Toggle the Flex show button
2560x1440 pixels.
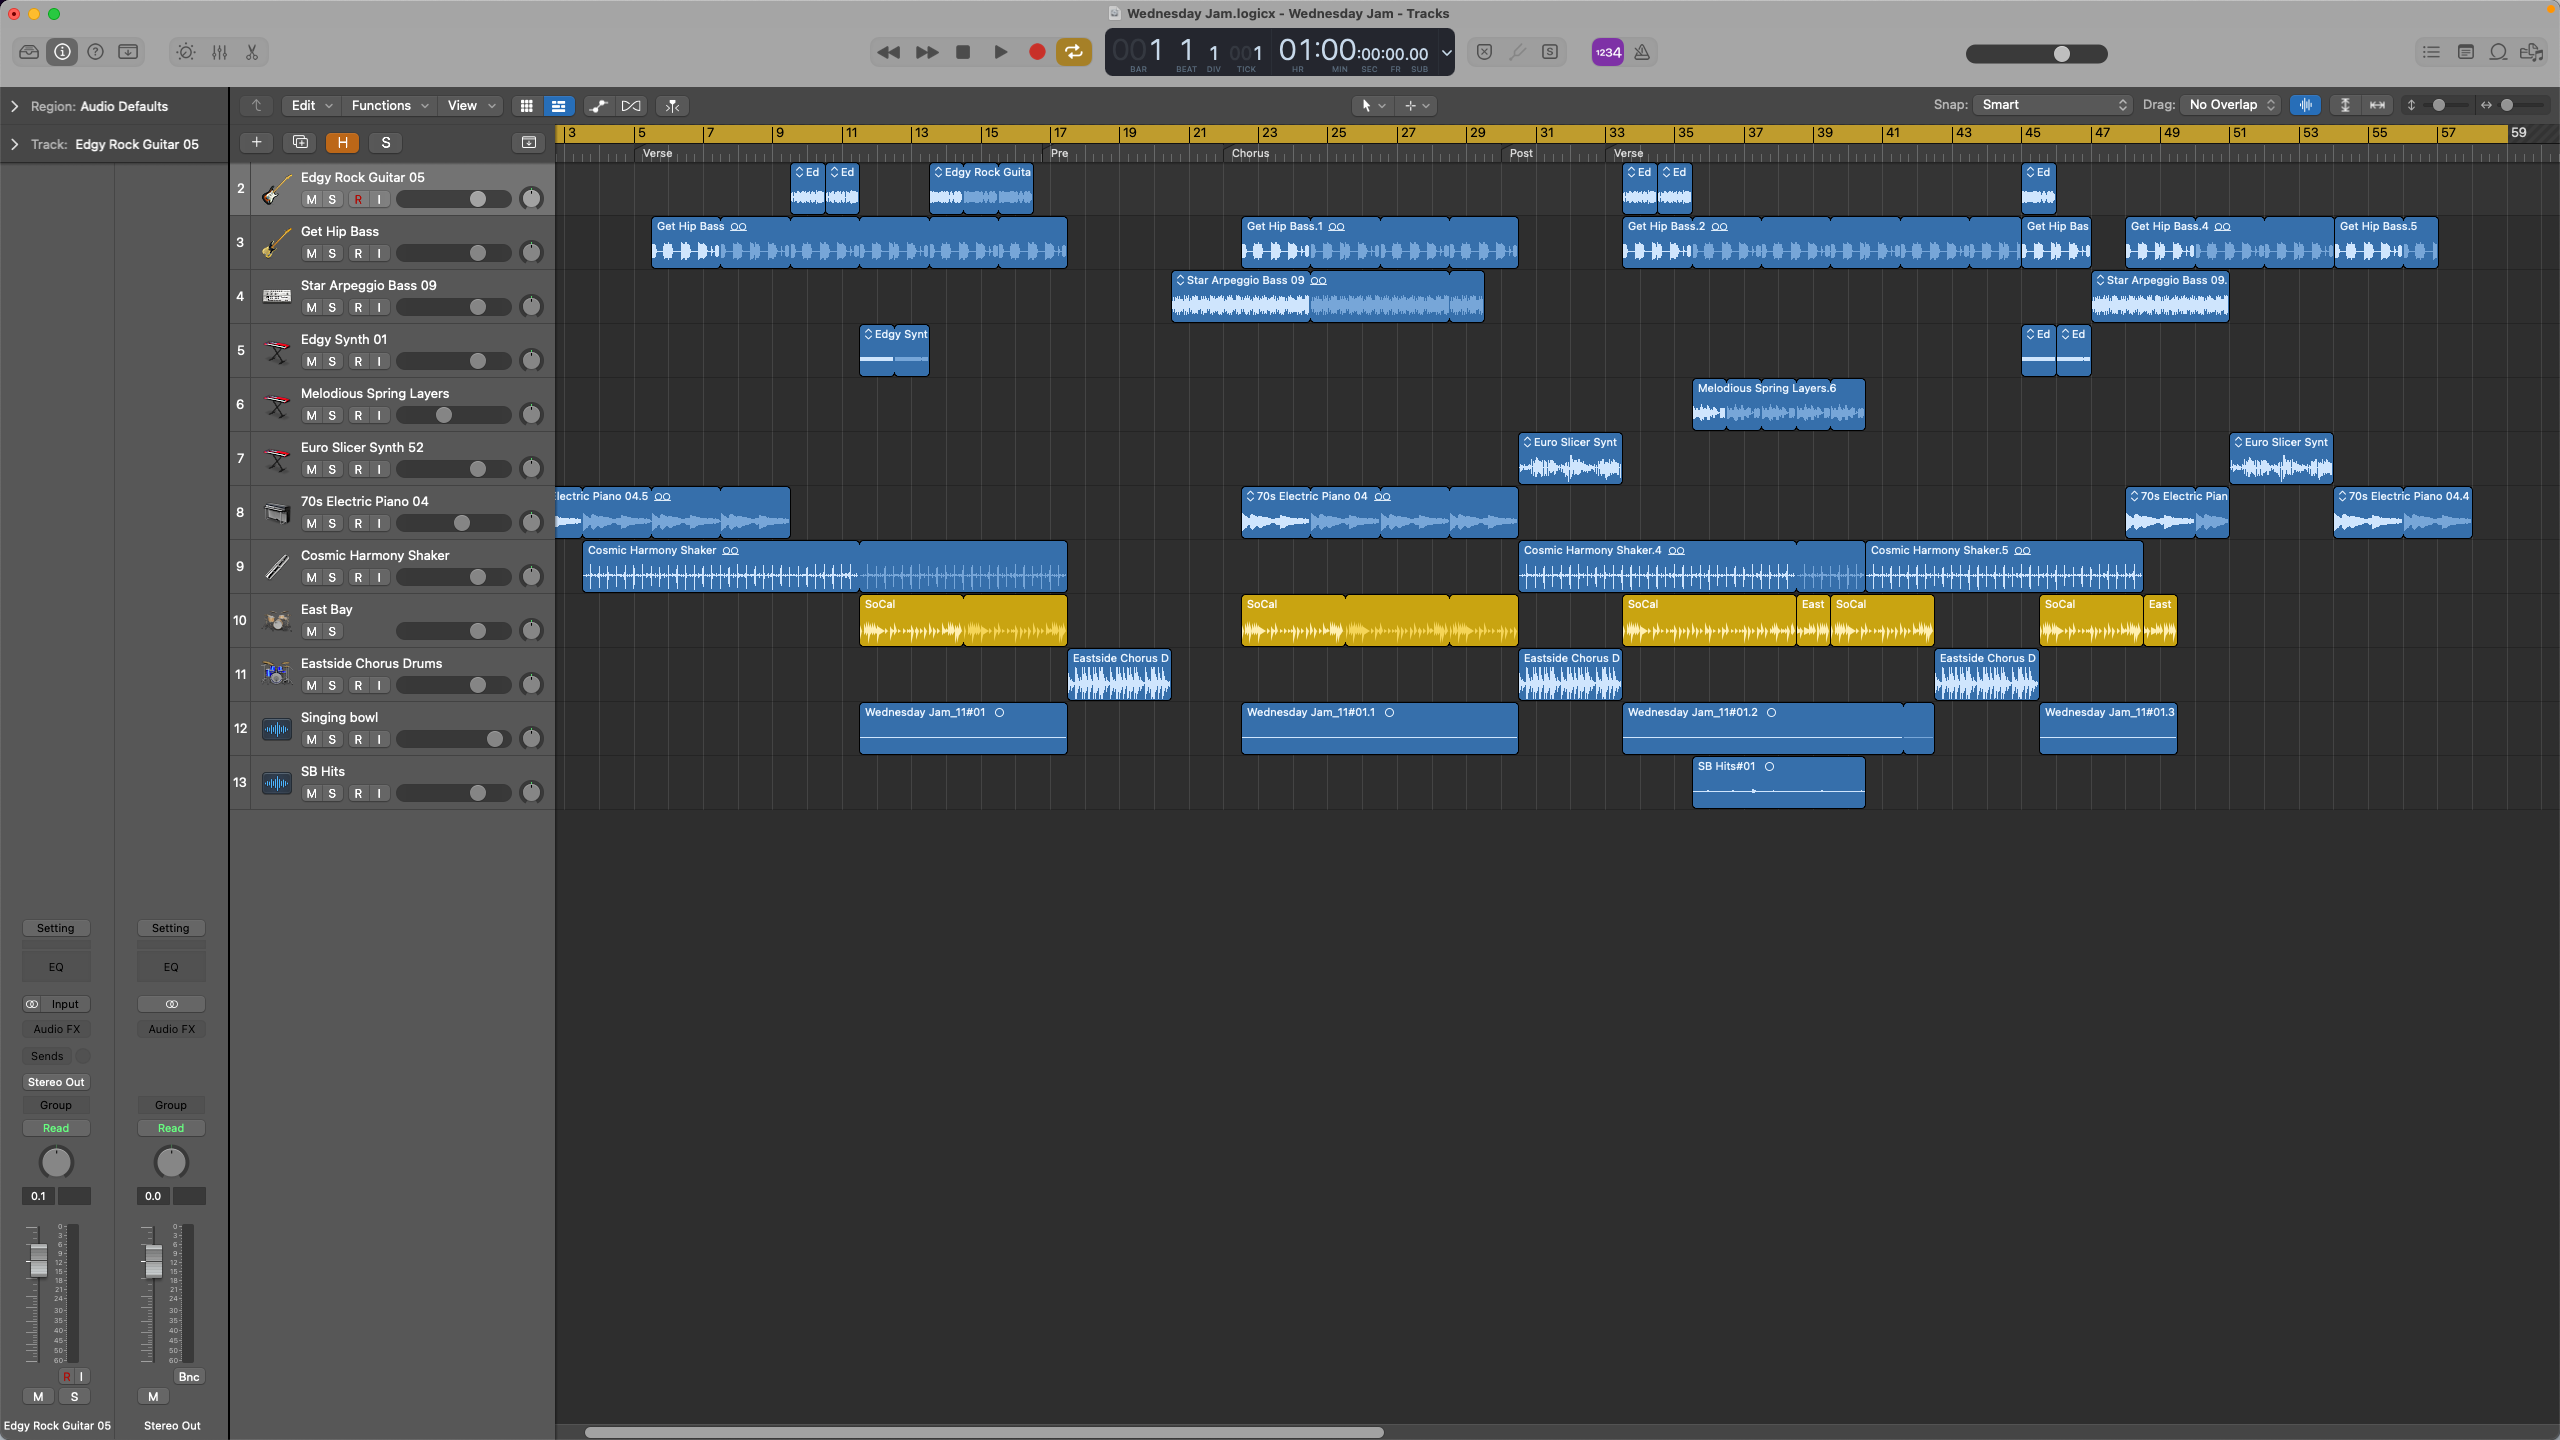631,105
